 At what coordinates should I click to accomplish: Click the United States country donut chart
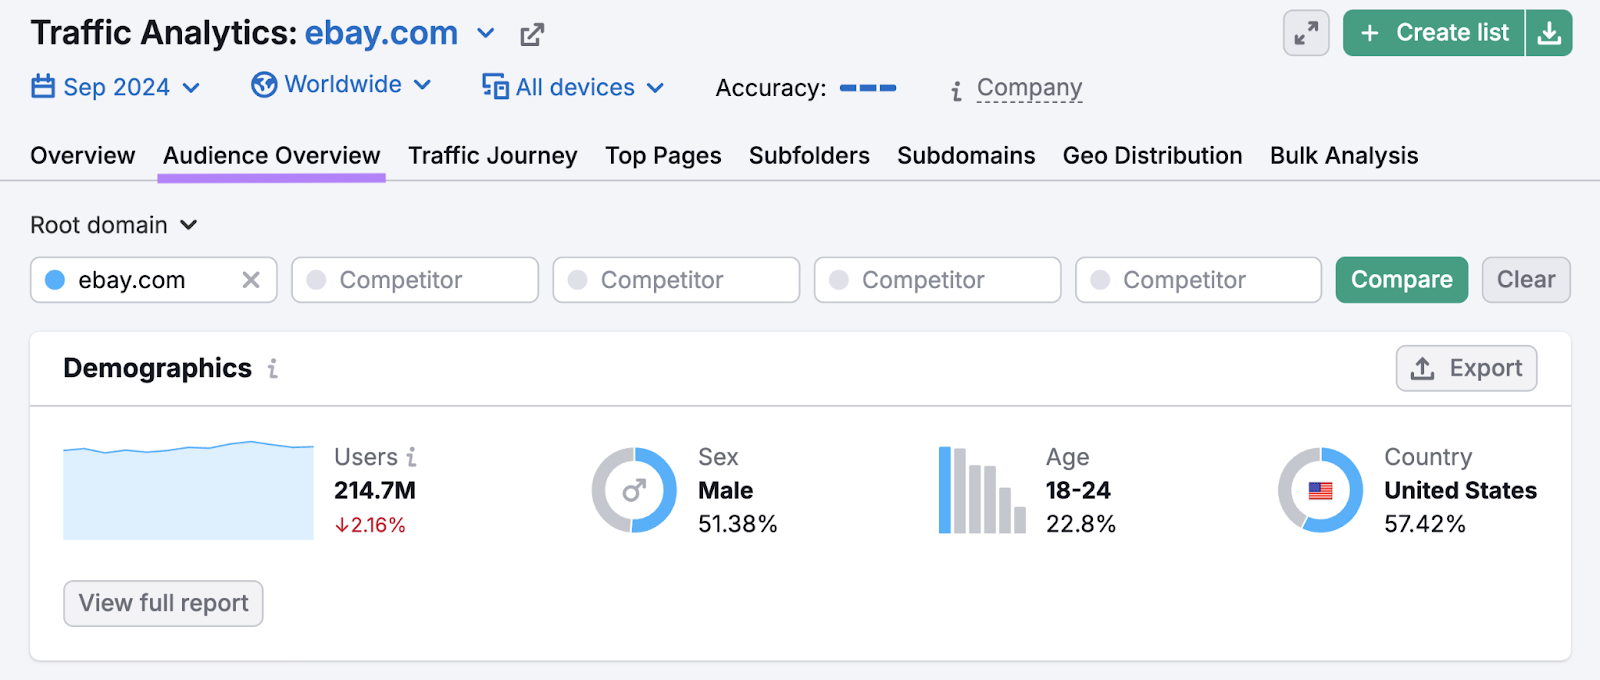pyautogui.click(x=1320, y=490)
